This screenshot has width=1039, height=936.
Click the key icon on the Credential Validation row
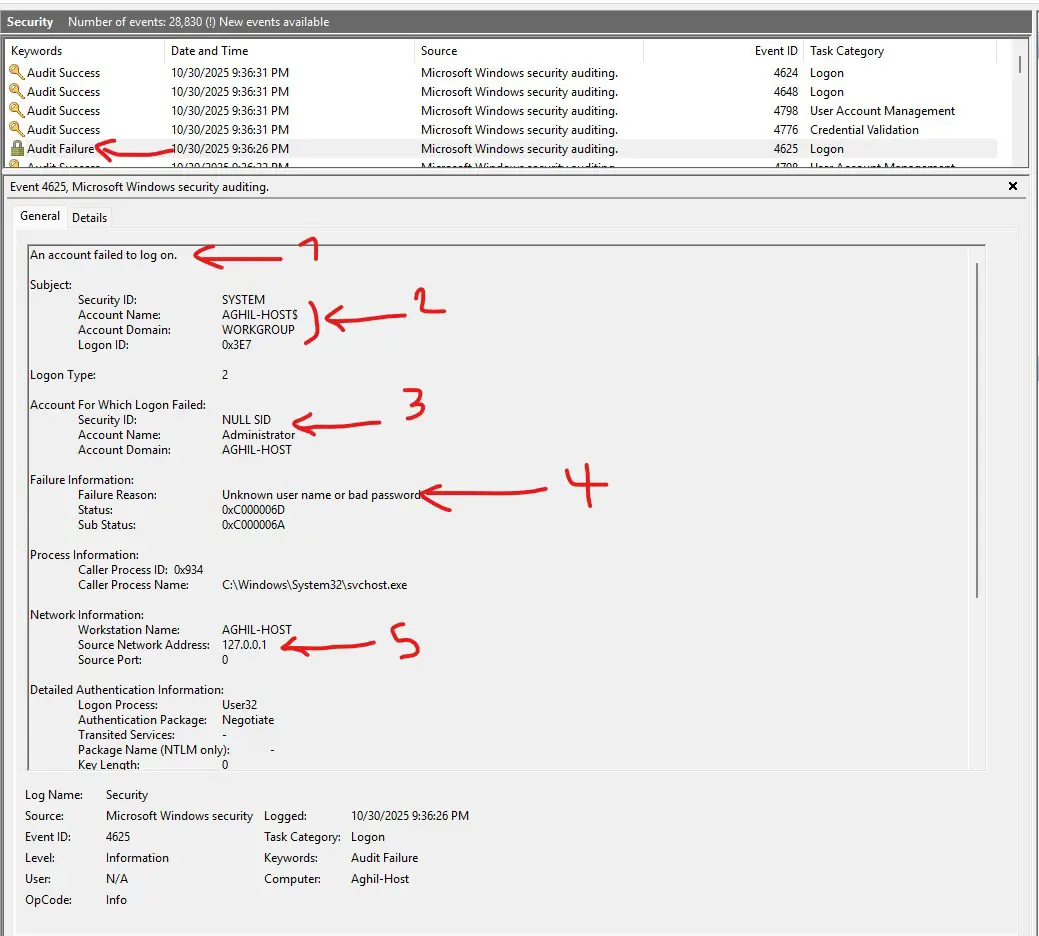click(x=16, y=130)
